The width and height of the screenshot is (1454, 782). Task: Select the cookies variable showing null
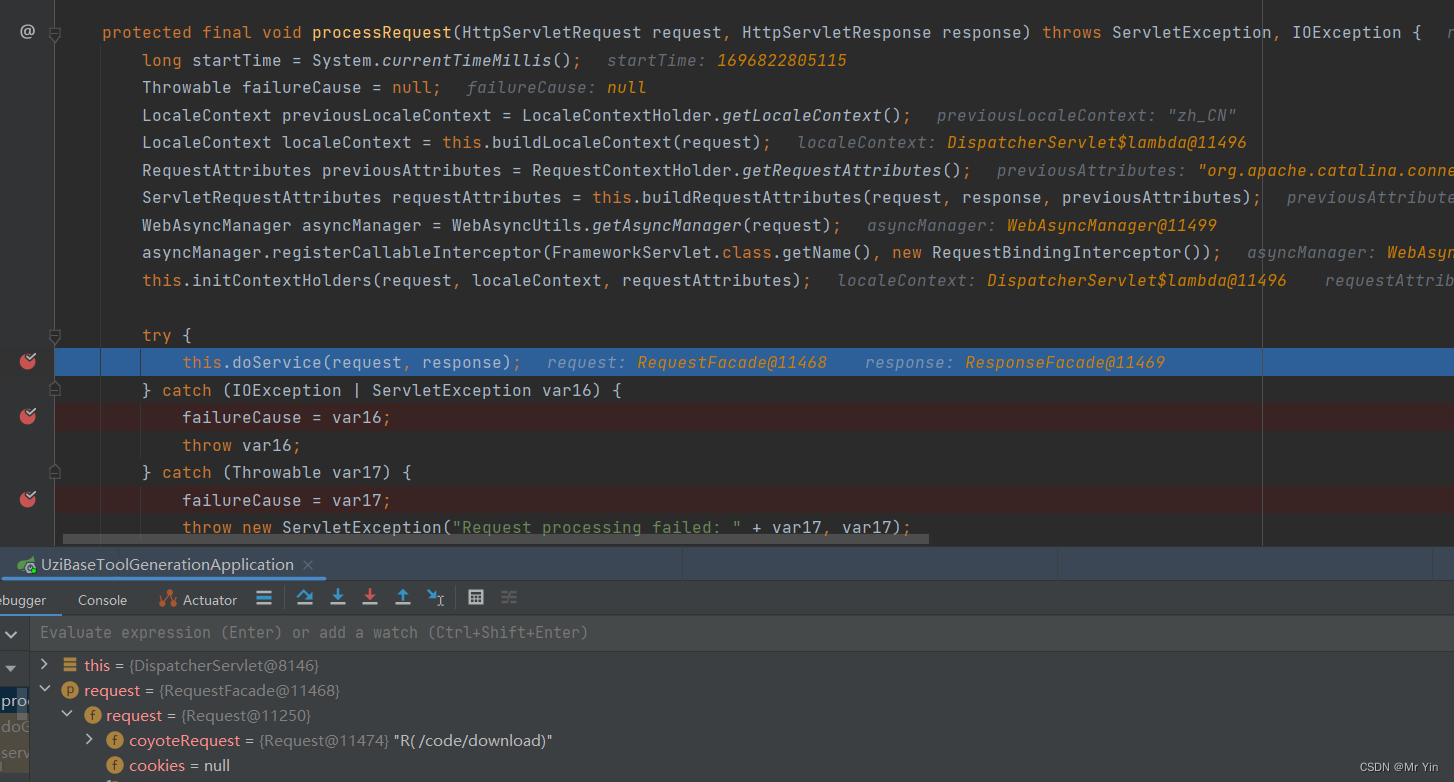tap(156, 765)
